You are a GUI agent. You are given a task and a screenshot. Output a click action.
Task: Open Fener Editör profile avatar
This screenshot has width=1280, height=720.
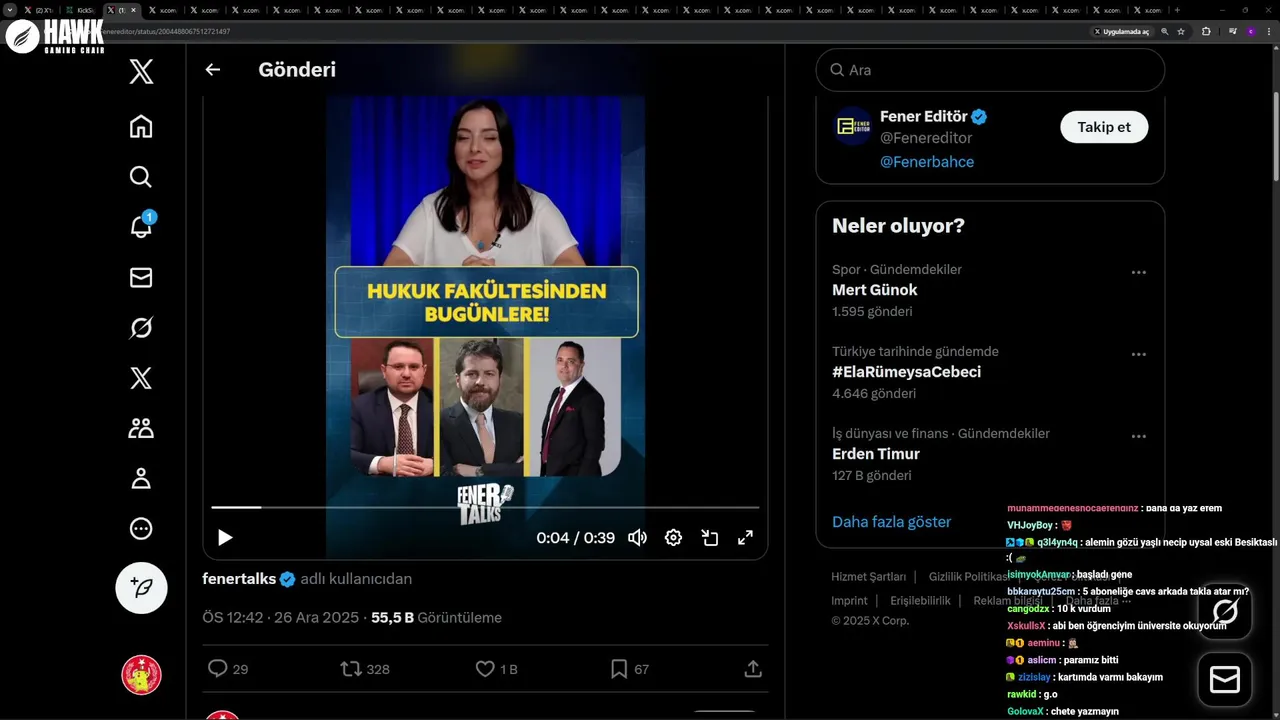click(853, 127)
